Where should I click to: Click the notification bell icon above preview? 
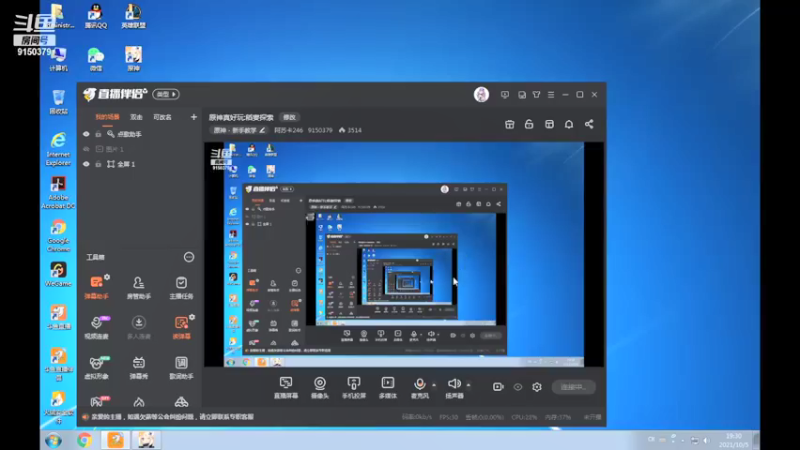coord(569,124)
